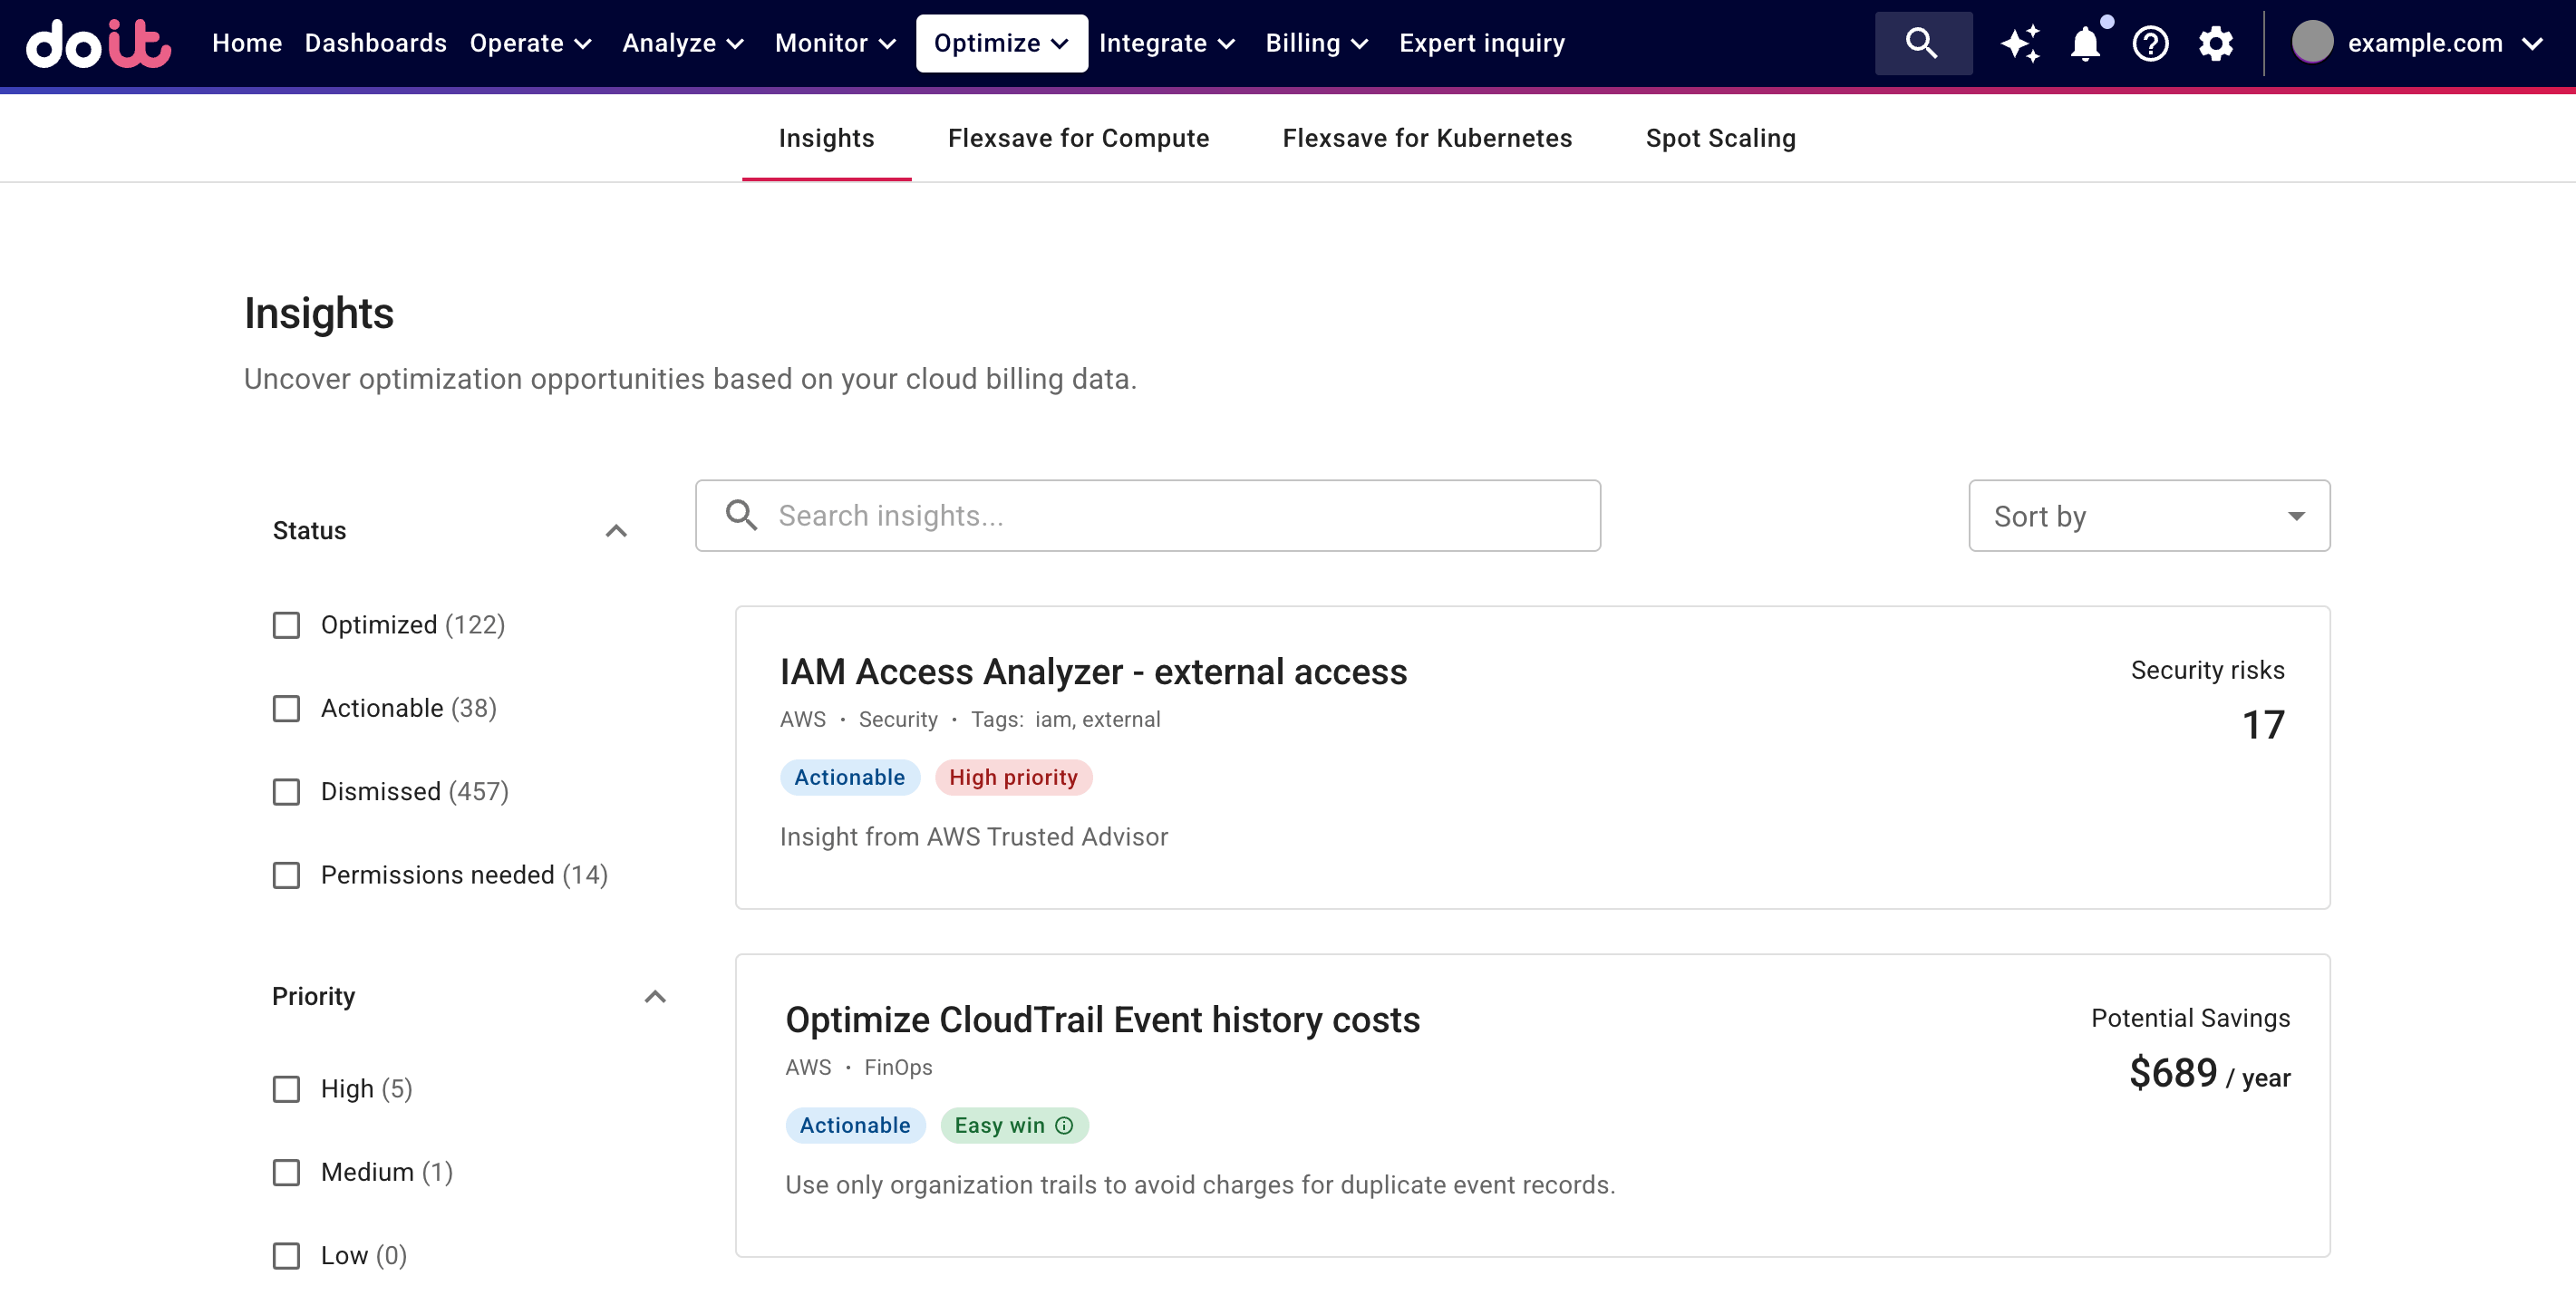Collapse the Priority filter section
2576x1295 pixels.
pyautogui.click(x=655, y=997)
